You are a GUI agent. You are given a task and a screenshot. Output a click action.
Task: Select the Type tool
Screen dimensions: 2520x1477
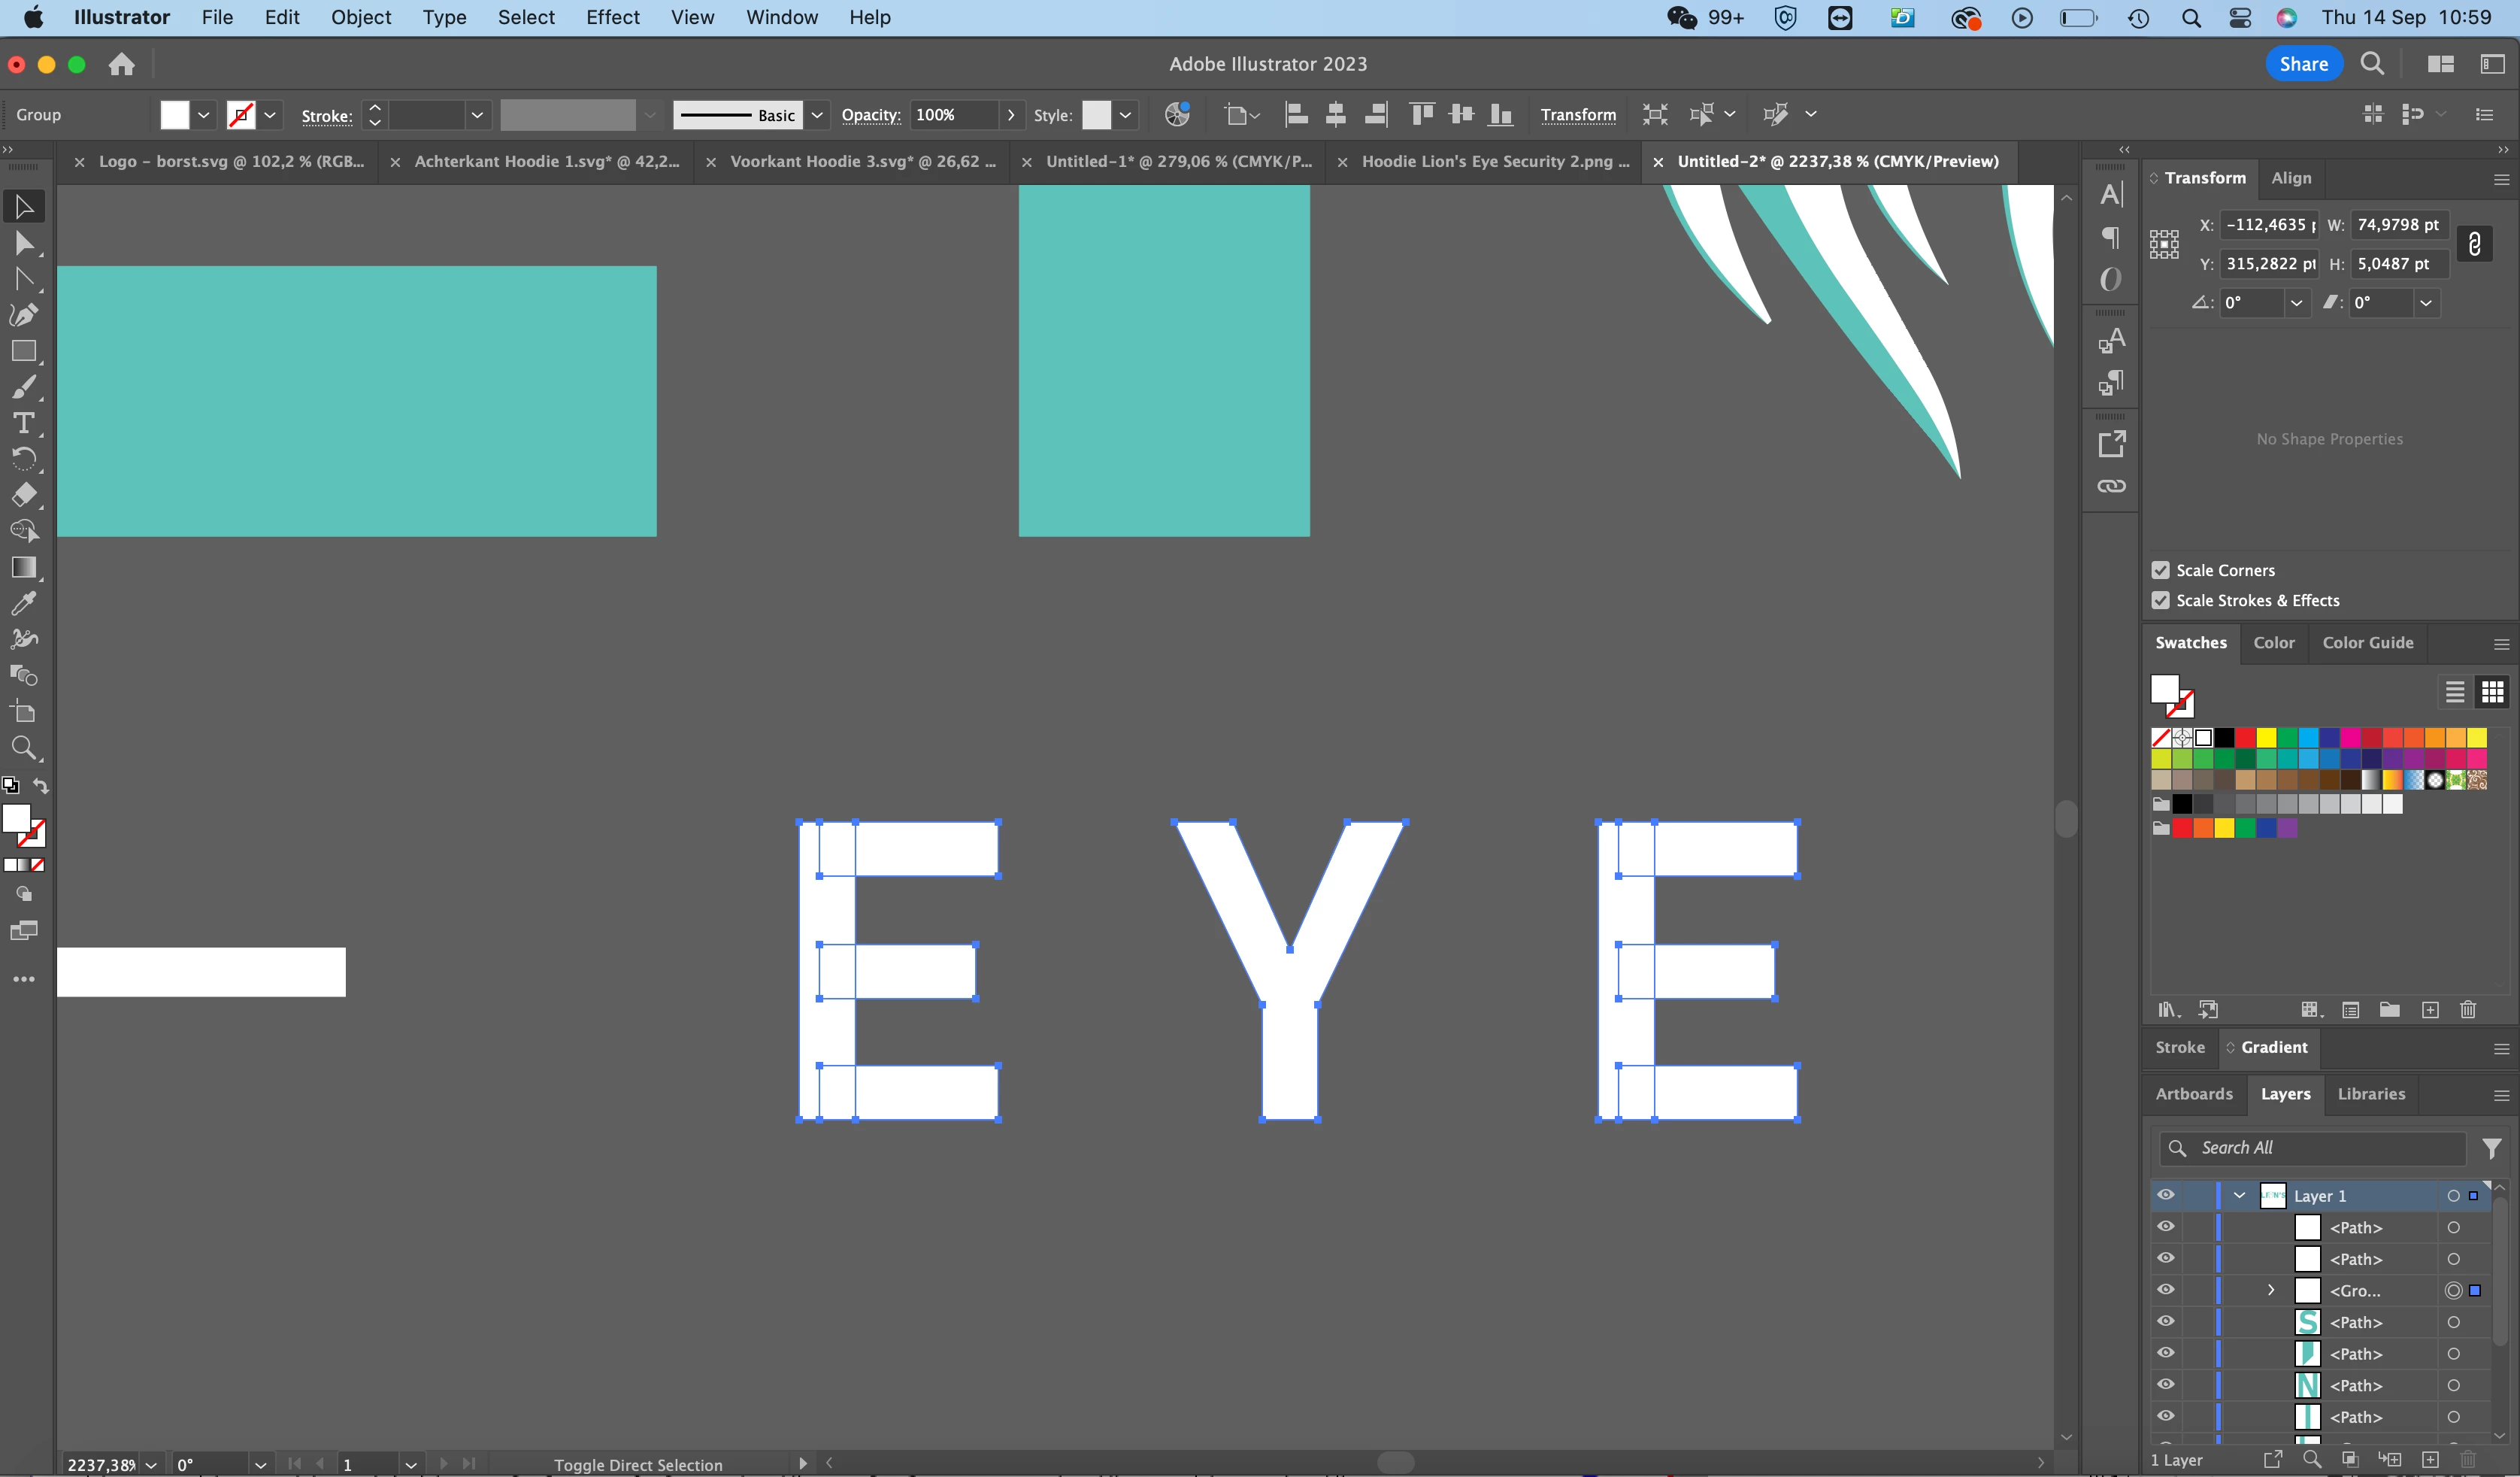tap(24, 423)
